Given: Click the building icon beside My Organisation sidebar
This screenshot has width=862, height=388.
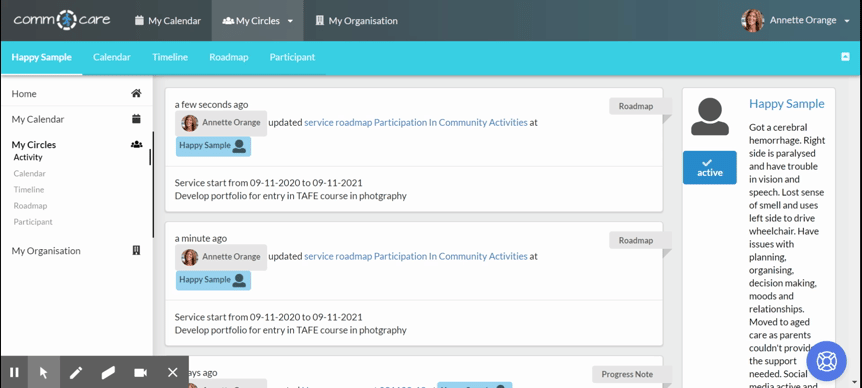Looking at the screenshot, I should point(137,250).
